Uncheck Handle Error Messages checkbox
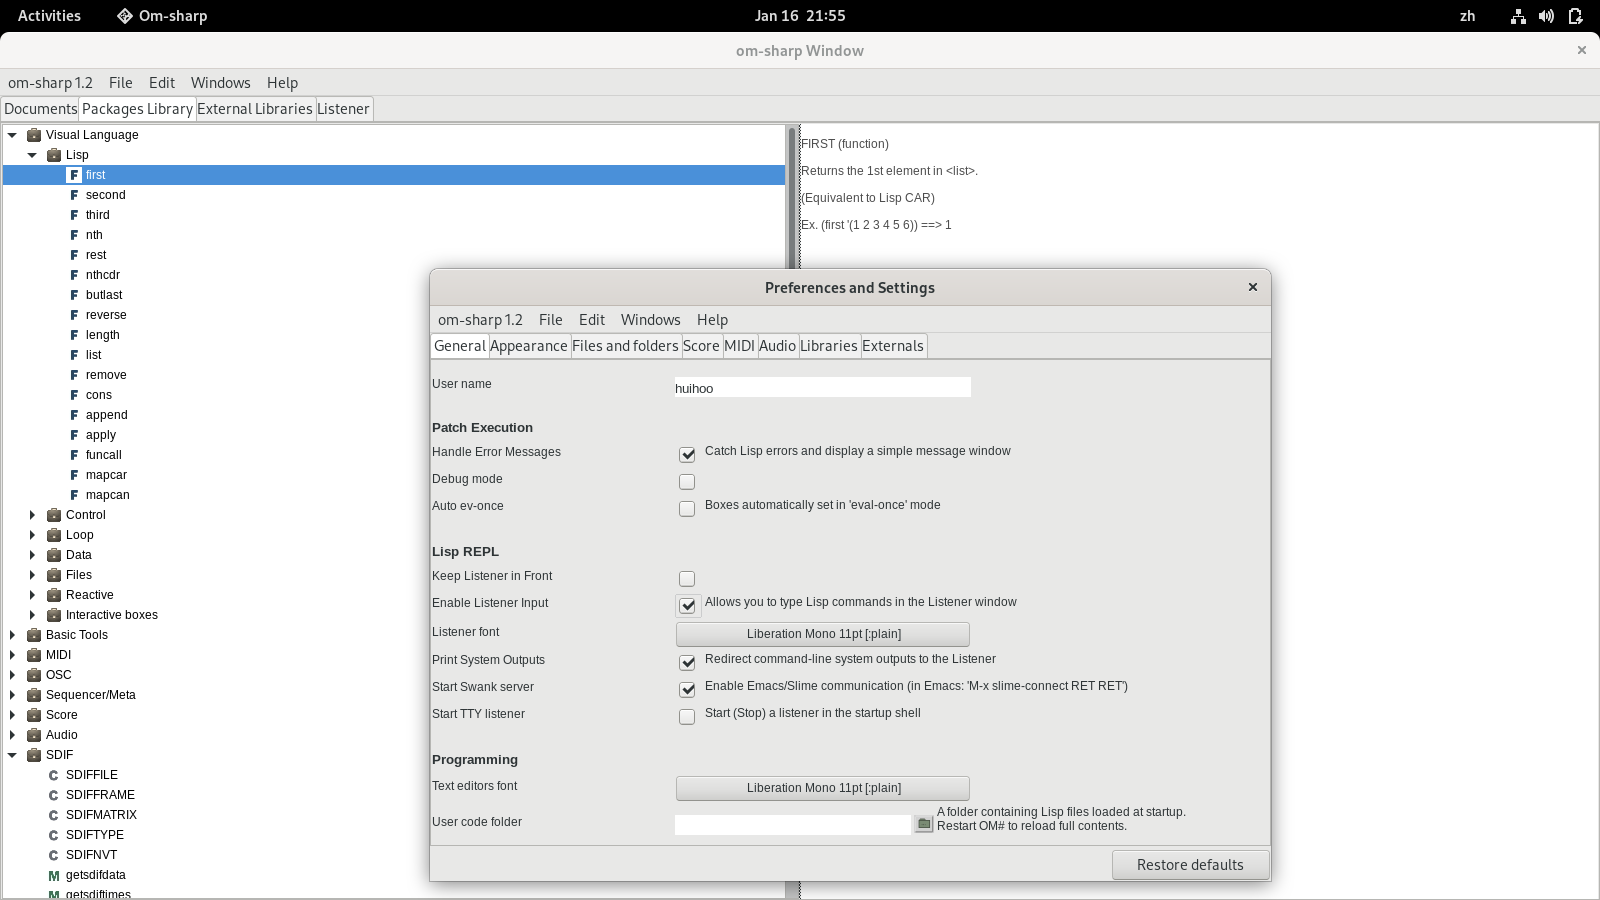This screenshot has width=1600, height=900. tap(687, 455)
